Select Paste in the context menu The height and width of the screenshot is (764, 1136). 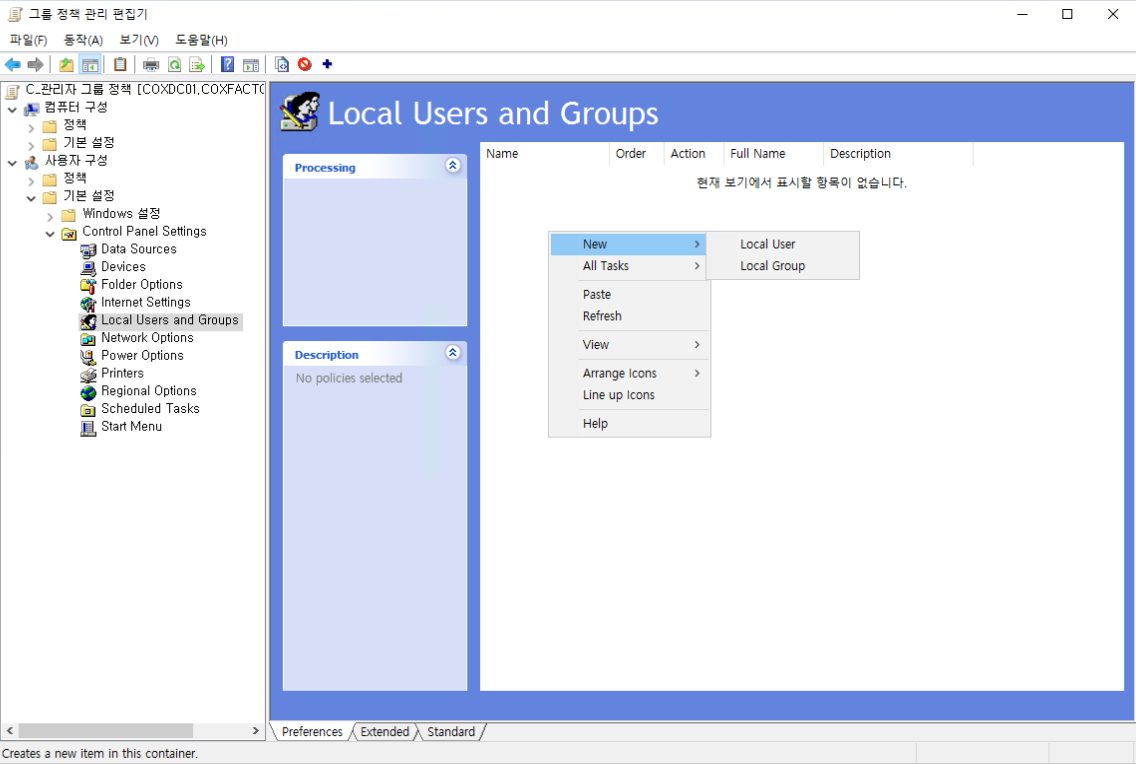pyautogui.click(x=629, y=295)
